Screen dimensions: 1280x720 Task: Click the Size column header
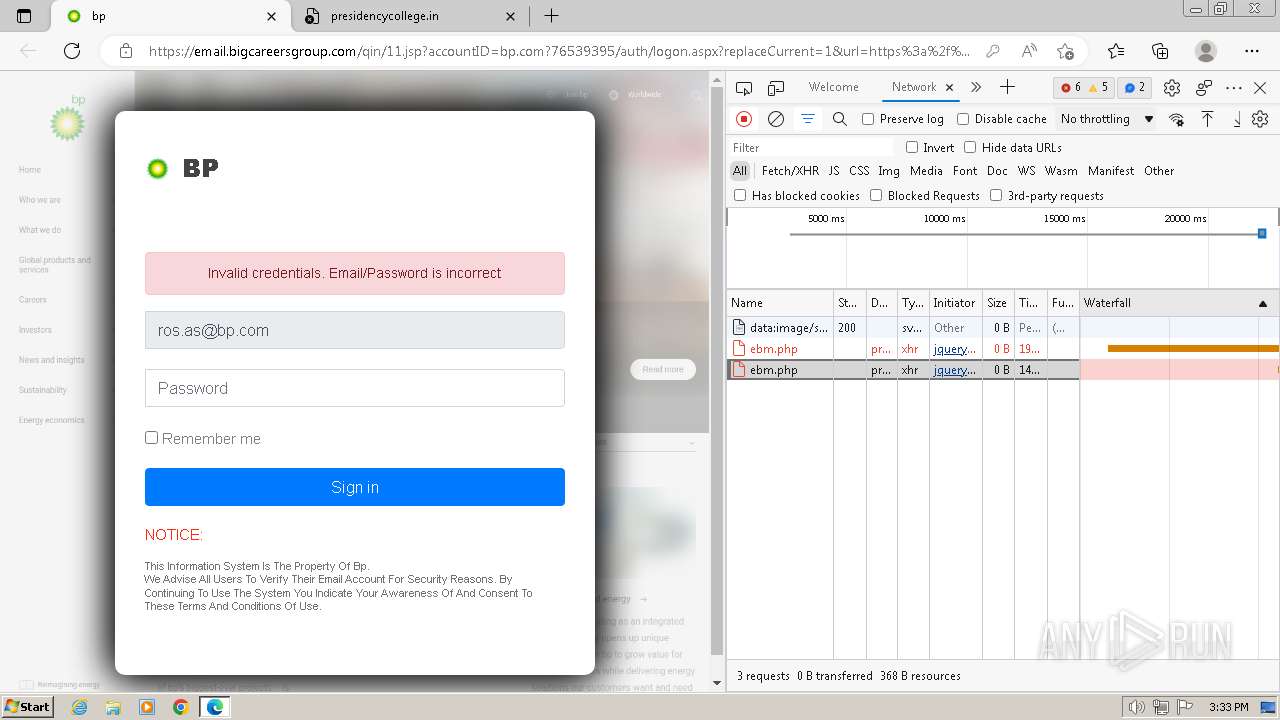997,303
